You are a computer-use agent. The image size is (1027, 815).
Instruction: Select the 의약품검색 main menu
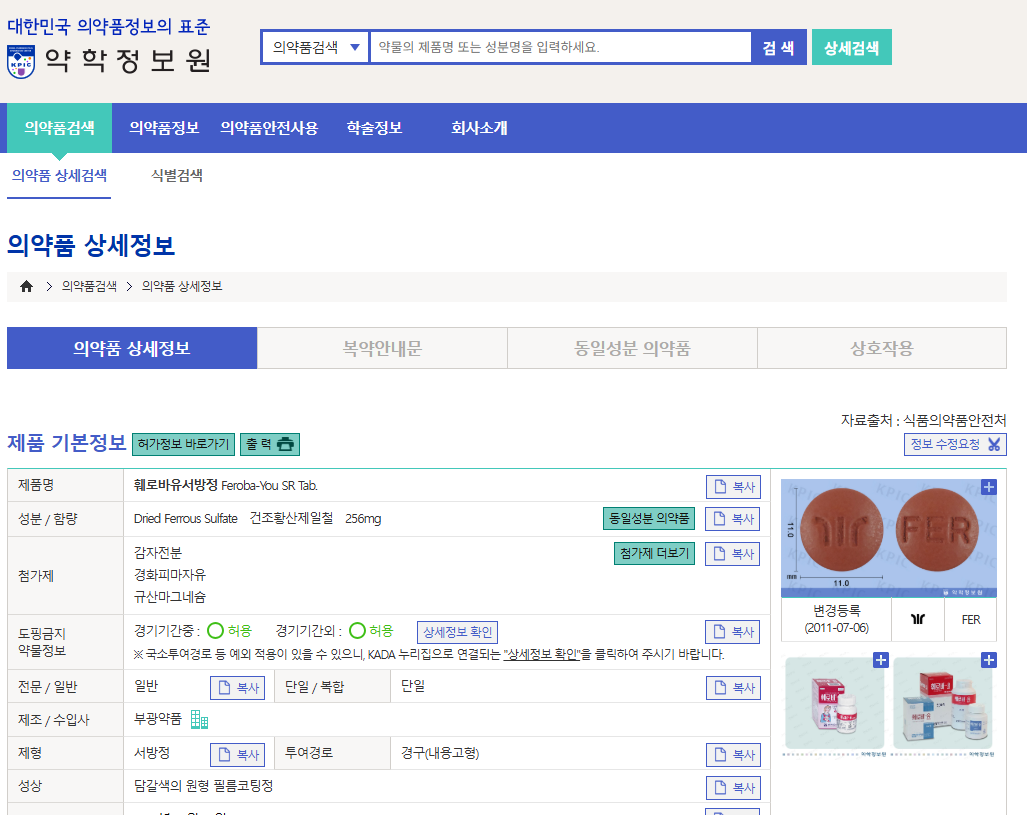[x=60, y=128]
